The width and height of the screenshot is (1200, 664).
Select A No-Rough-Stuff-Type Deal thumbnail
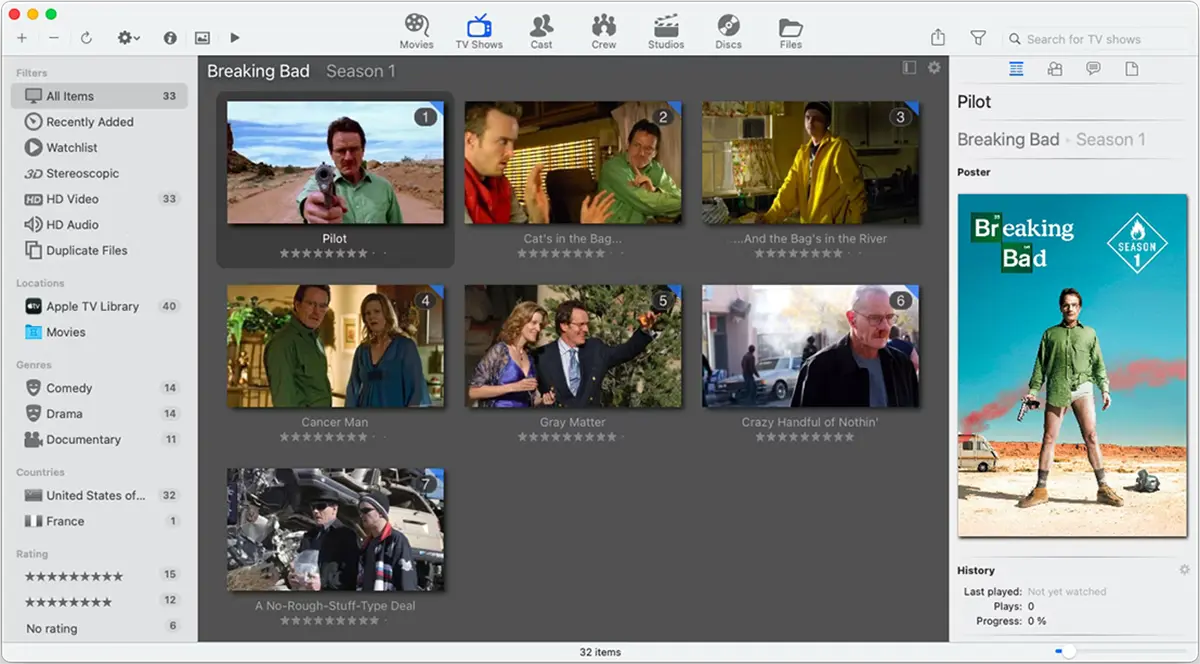(x=335, y=529)
